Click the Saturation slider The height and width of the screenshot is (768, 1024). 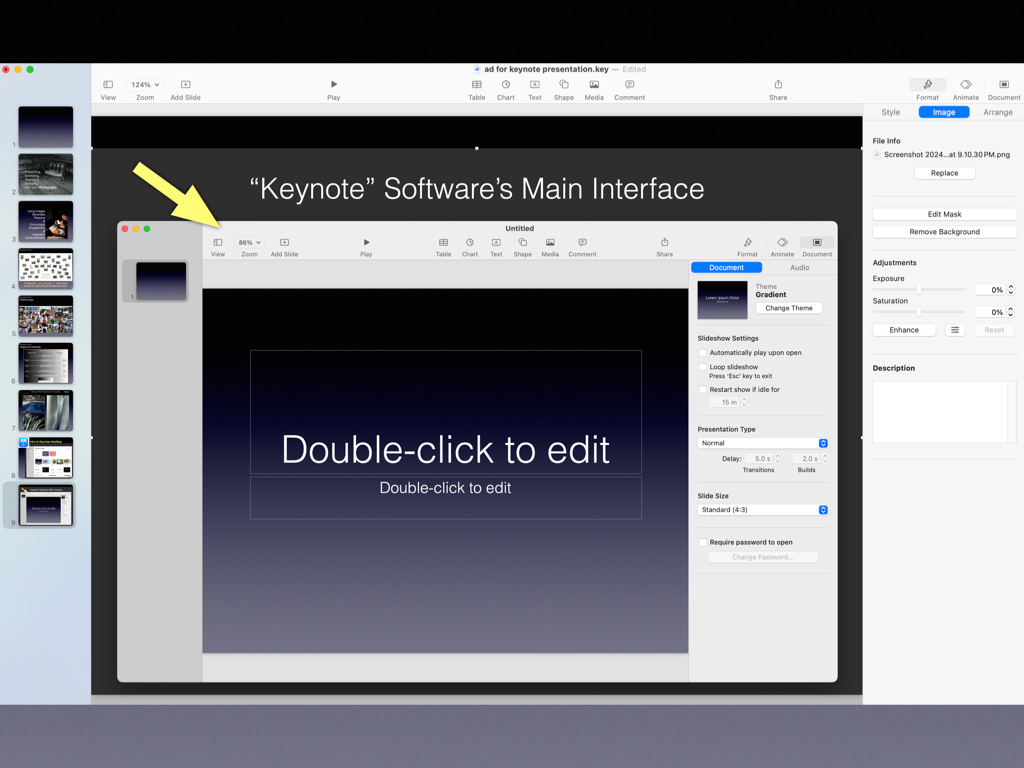[918, 312]
